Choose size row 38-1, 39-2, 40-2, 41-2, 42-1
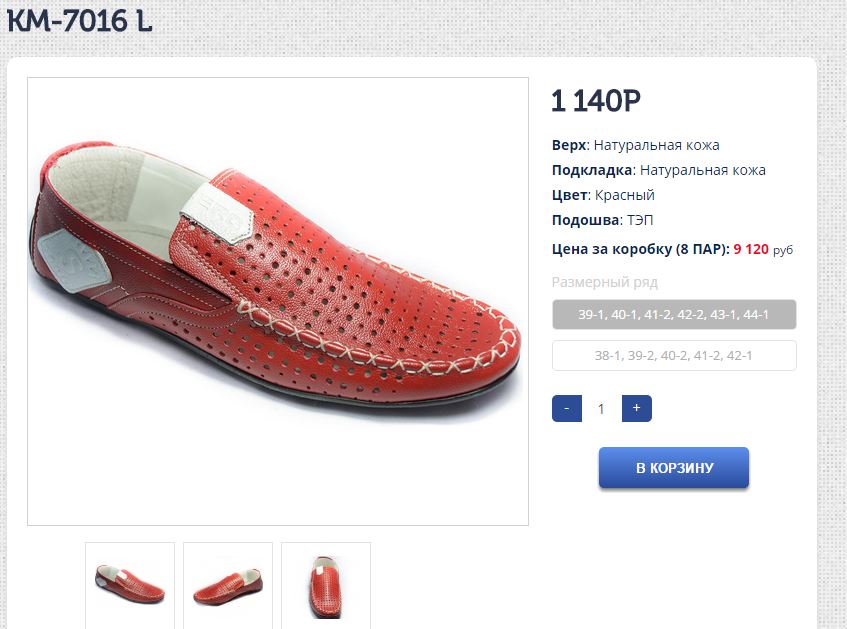This screenshot has width=847, height=629. (x=674, y=355)
